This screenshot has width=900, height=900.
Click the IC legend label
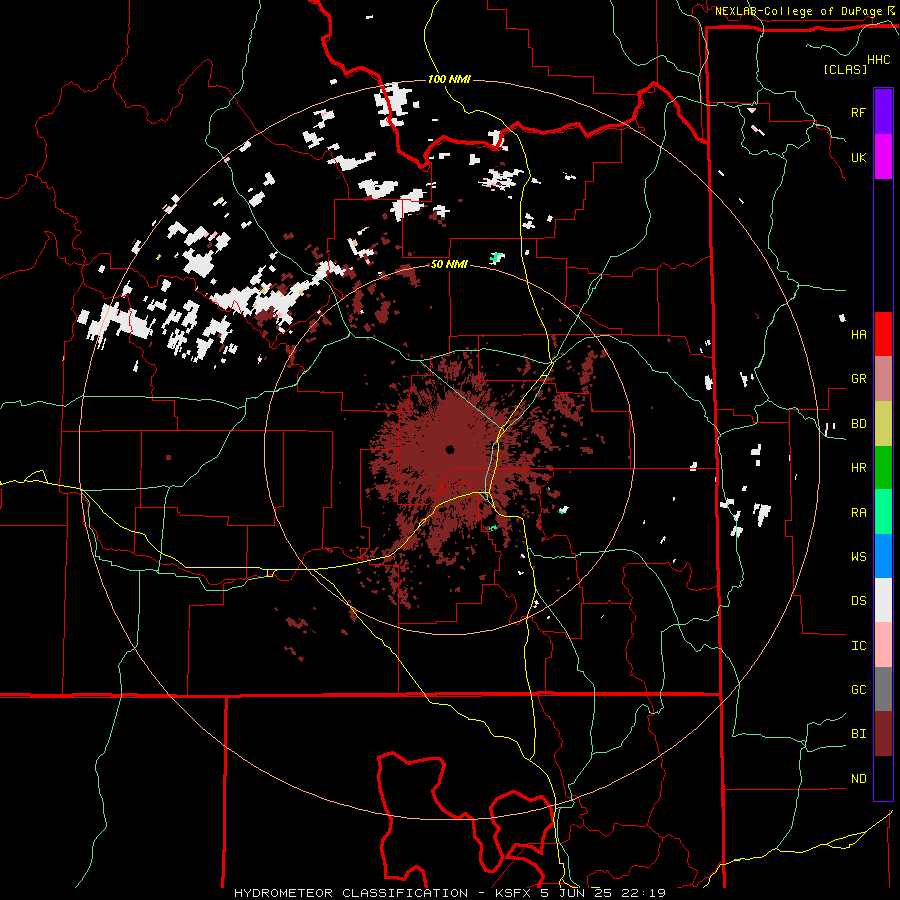click(858, 645)
